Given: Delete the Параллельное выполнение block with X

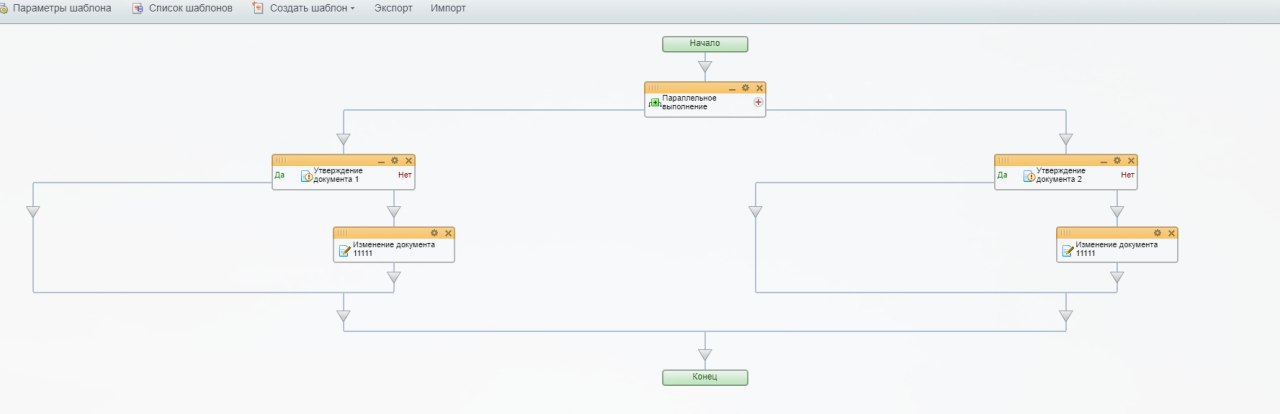Looking at the screenshot, I should [758, 88].
